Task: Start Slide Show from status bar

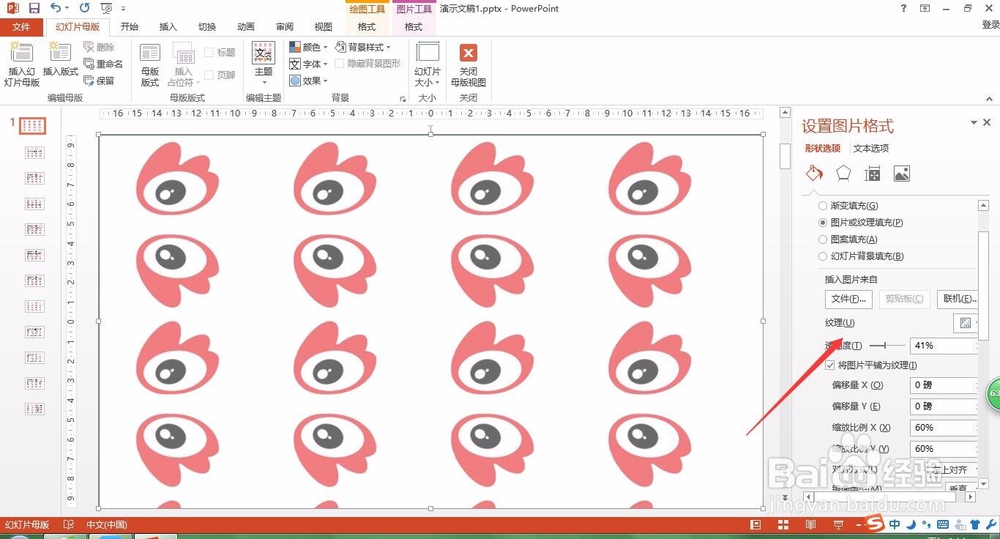Action: click(x=838, y=524)
